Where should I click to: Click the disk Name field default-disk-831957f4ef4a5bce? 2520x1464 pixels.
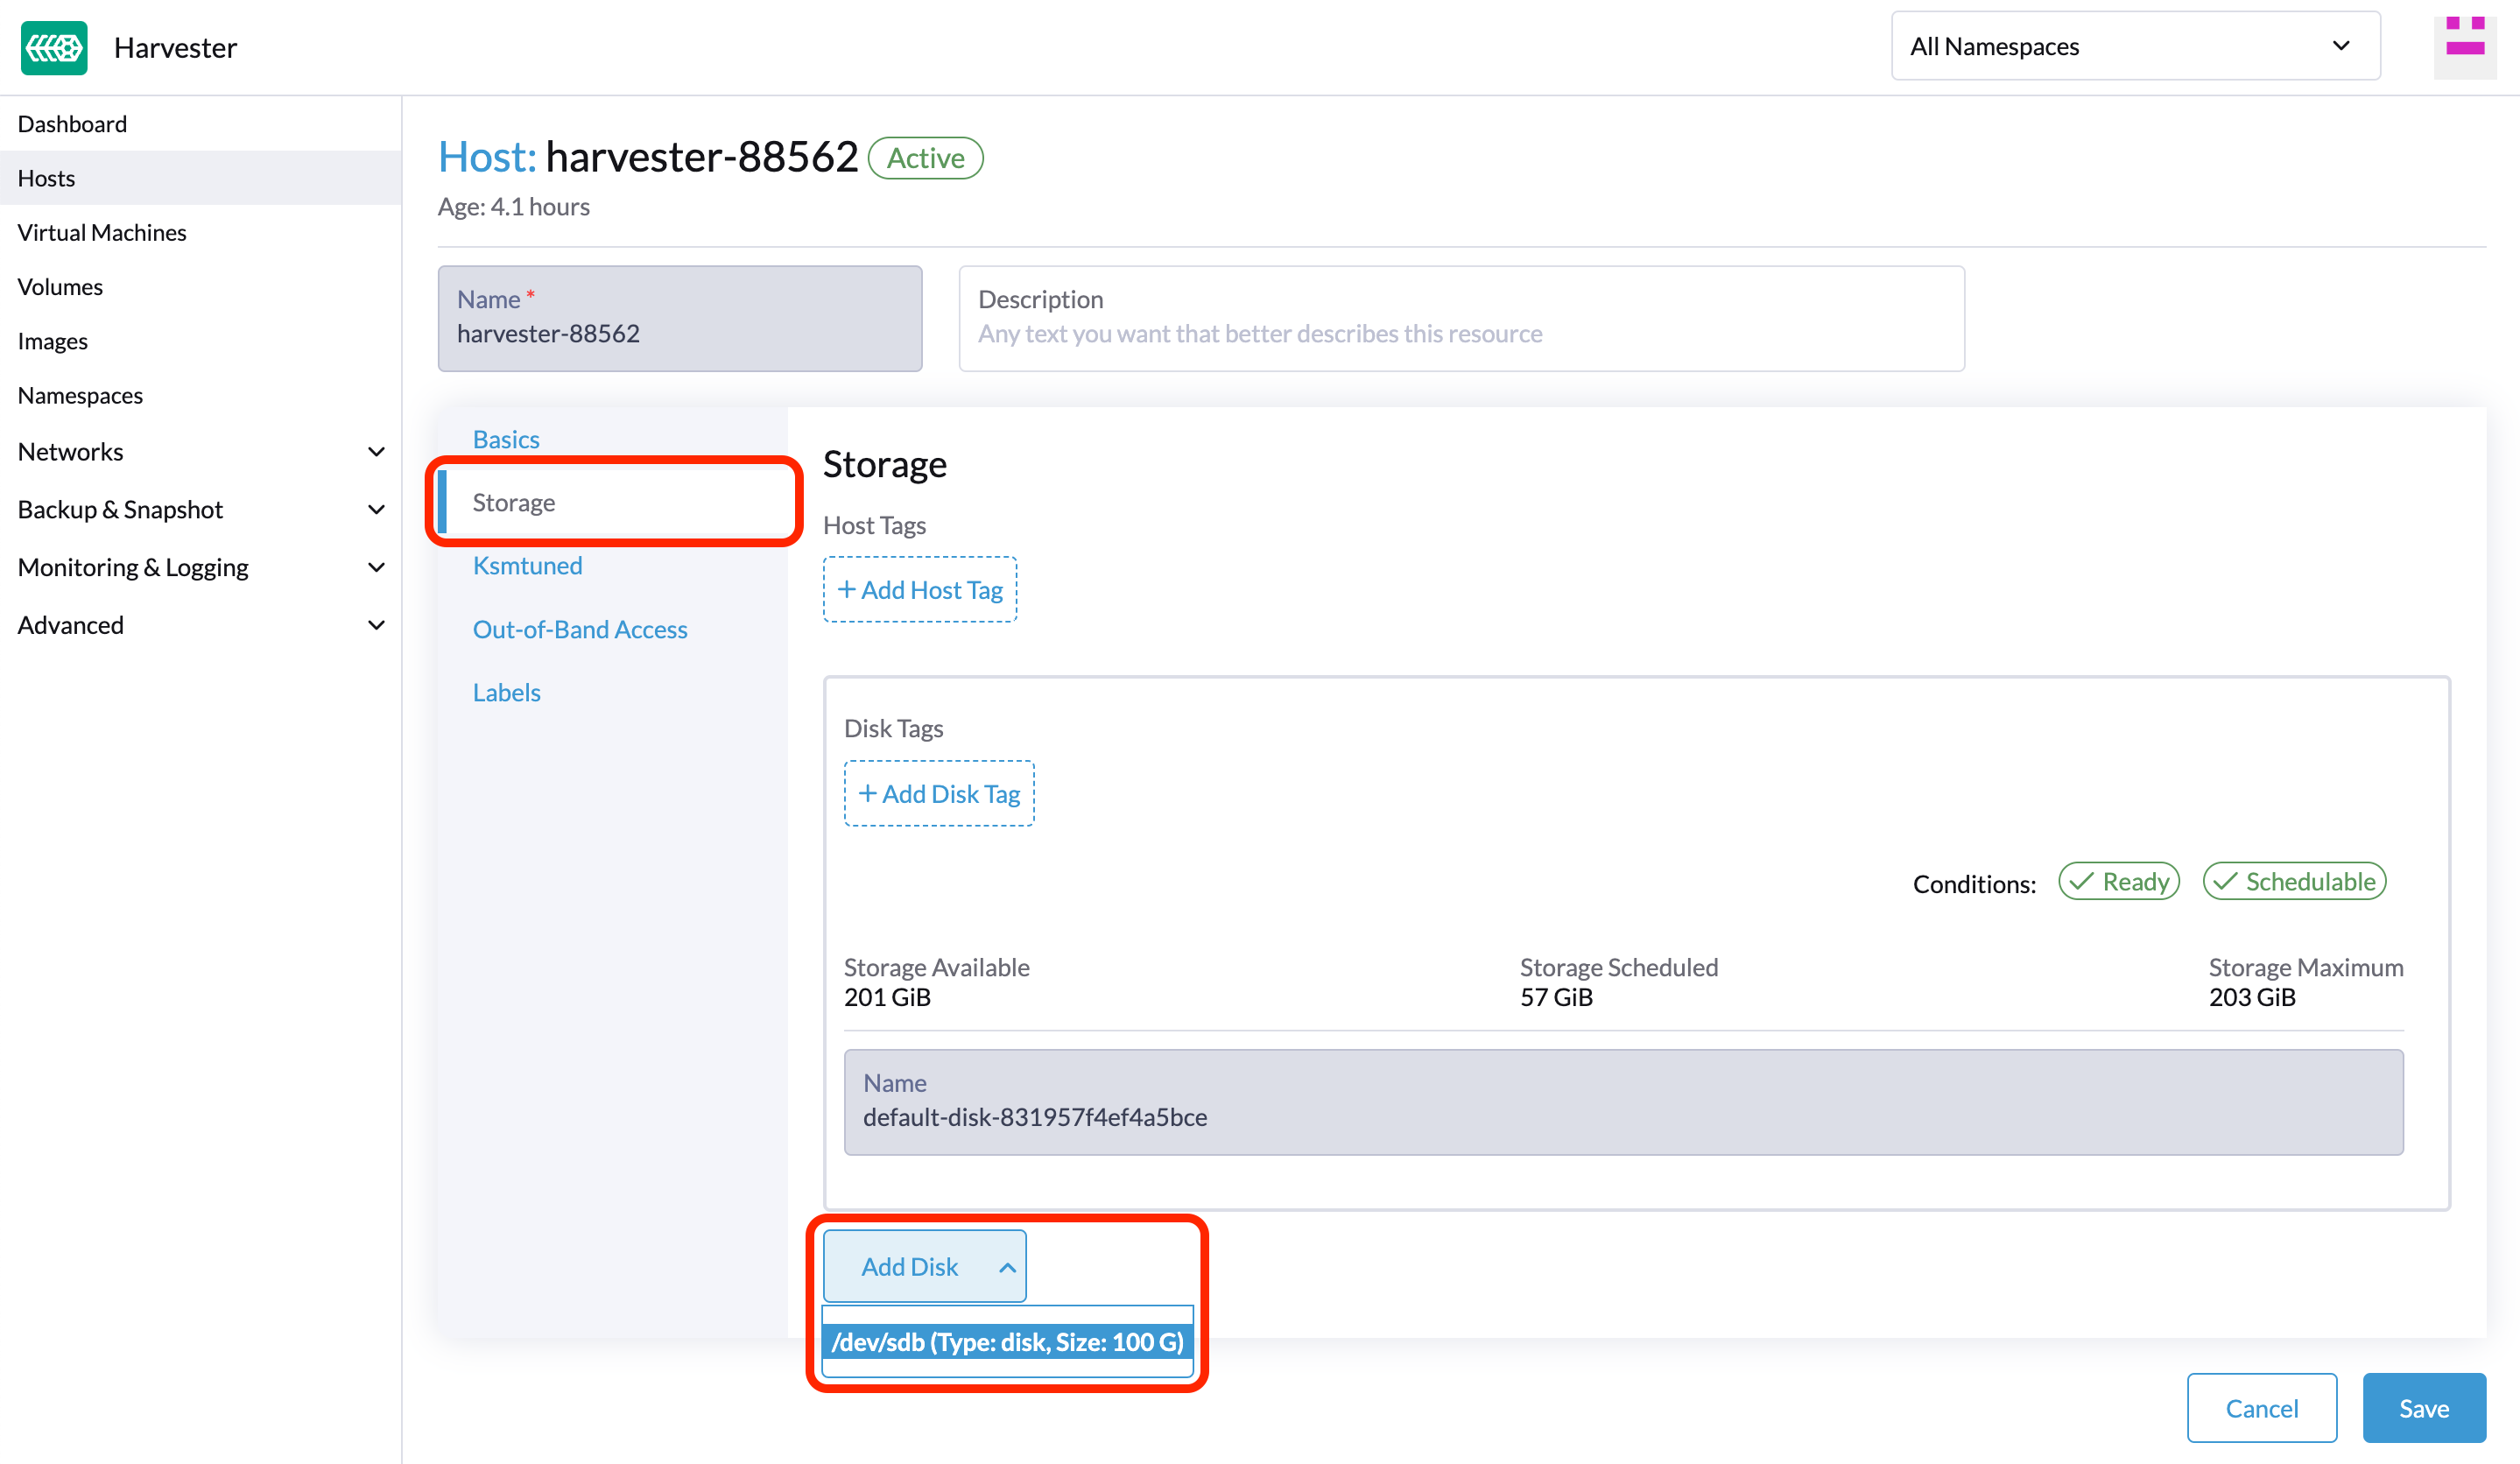point(1623,1102)
